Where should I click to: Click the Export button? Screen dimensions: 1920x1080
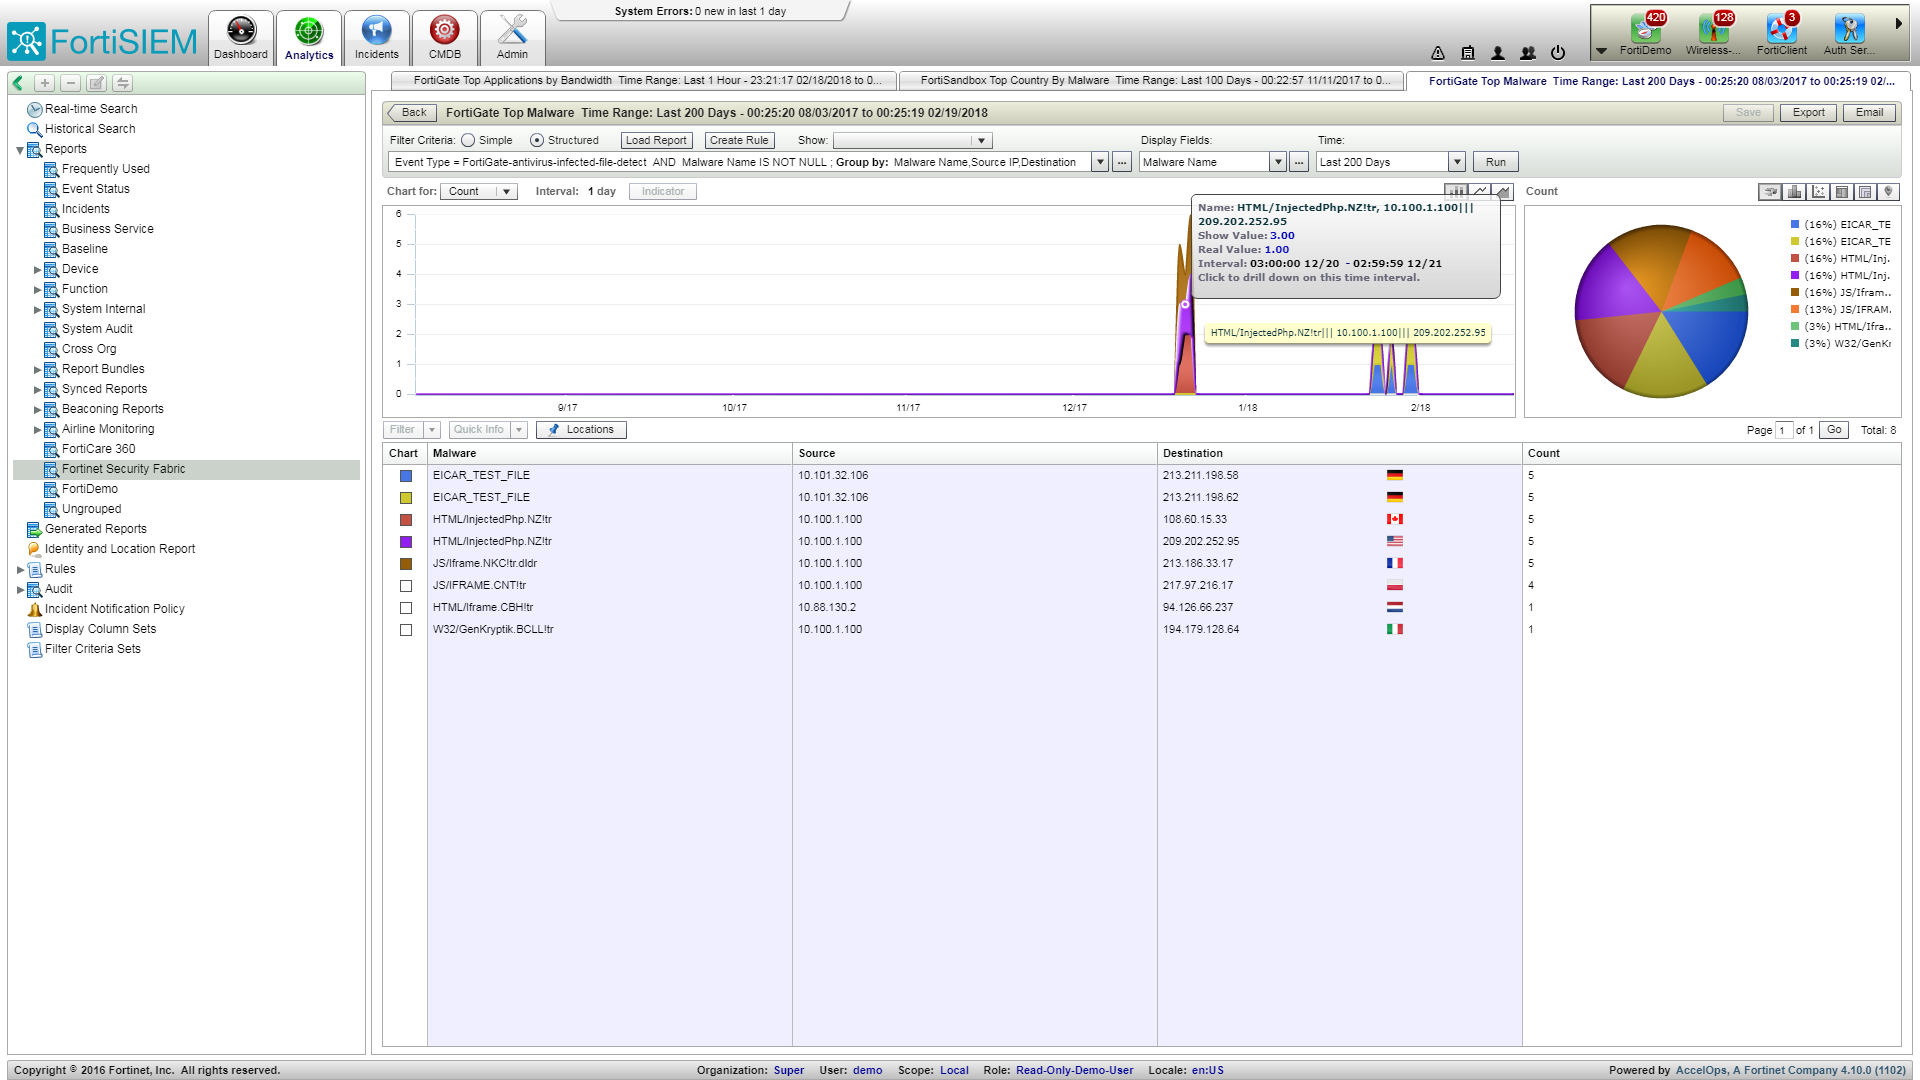click(1808, 113)
